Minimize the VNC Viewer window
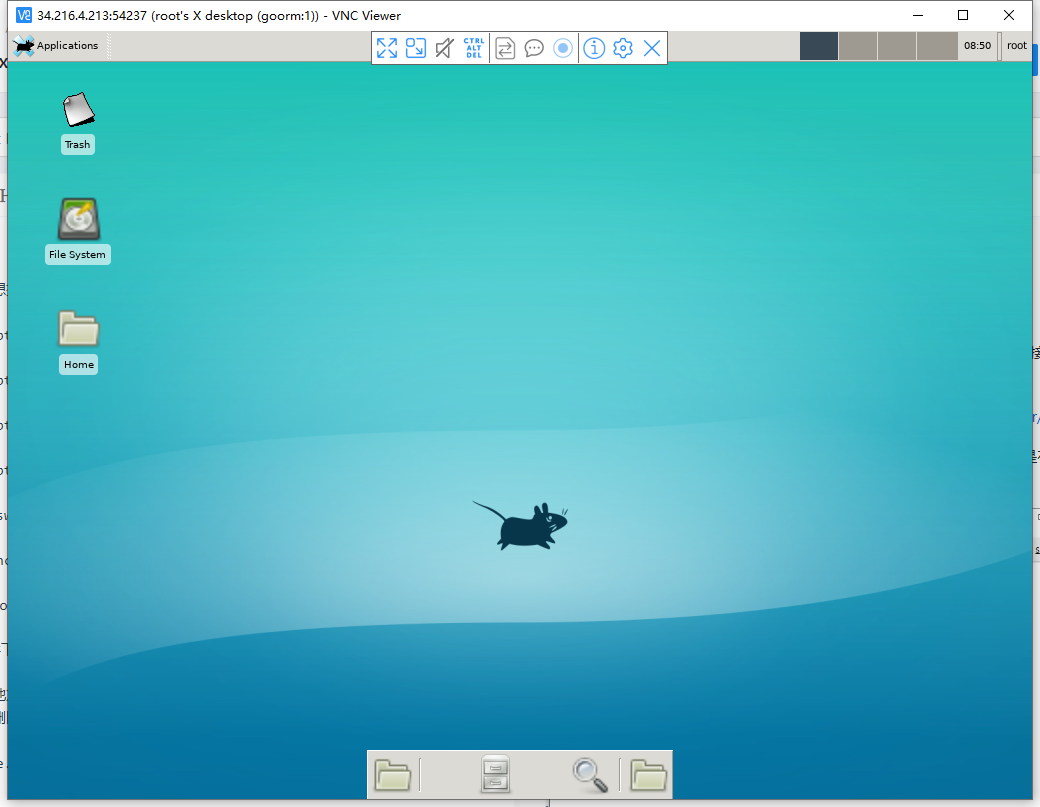Screen dimensions: 1040x807 pos(918,15)
